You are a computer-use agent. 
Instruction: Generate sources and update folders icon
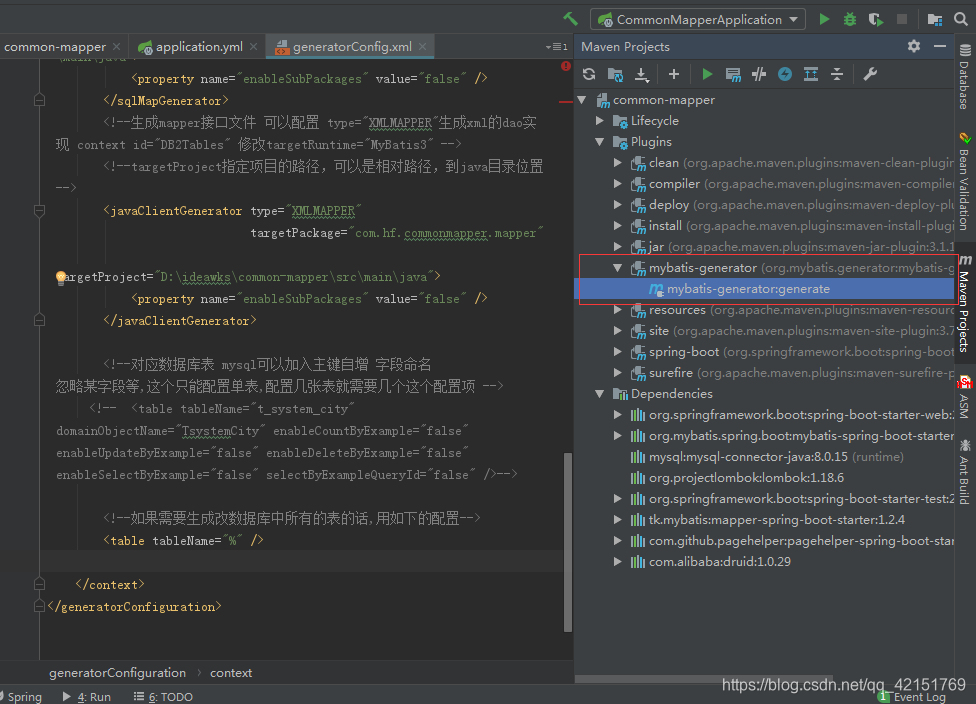(x=615, y=75)
